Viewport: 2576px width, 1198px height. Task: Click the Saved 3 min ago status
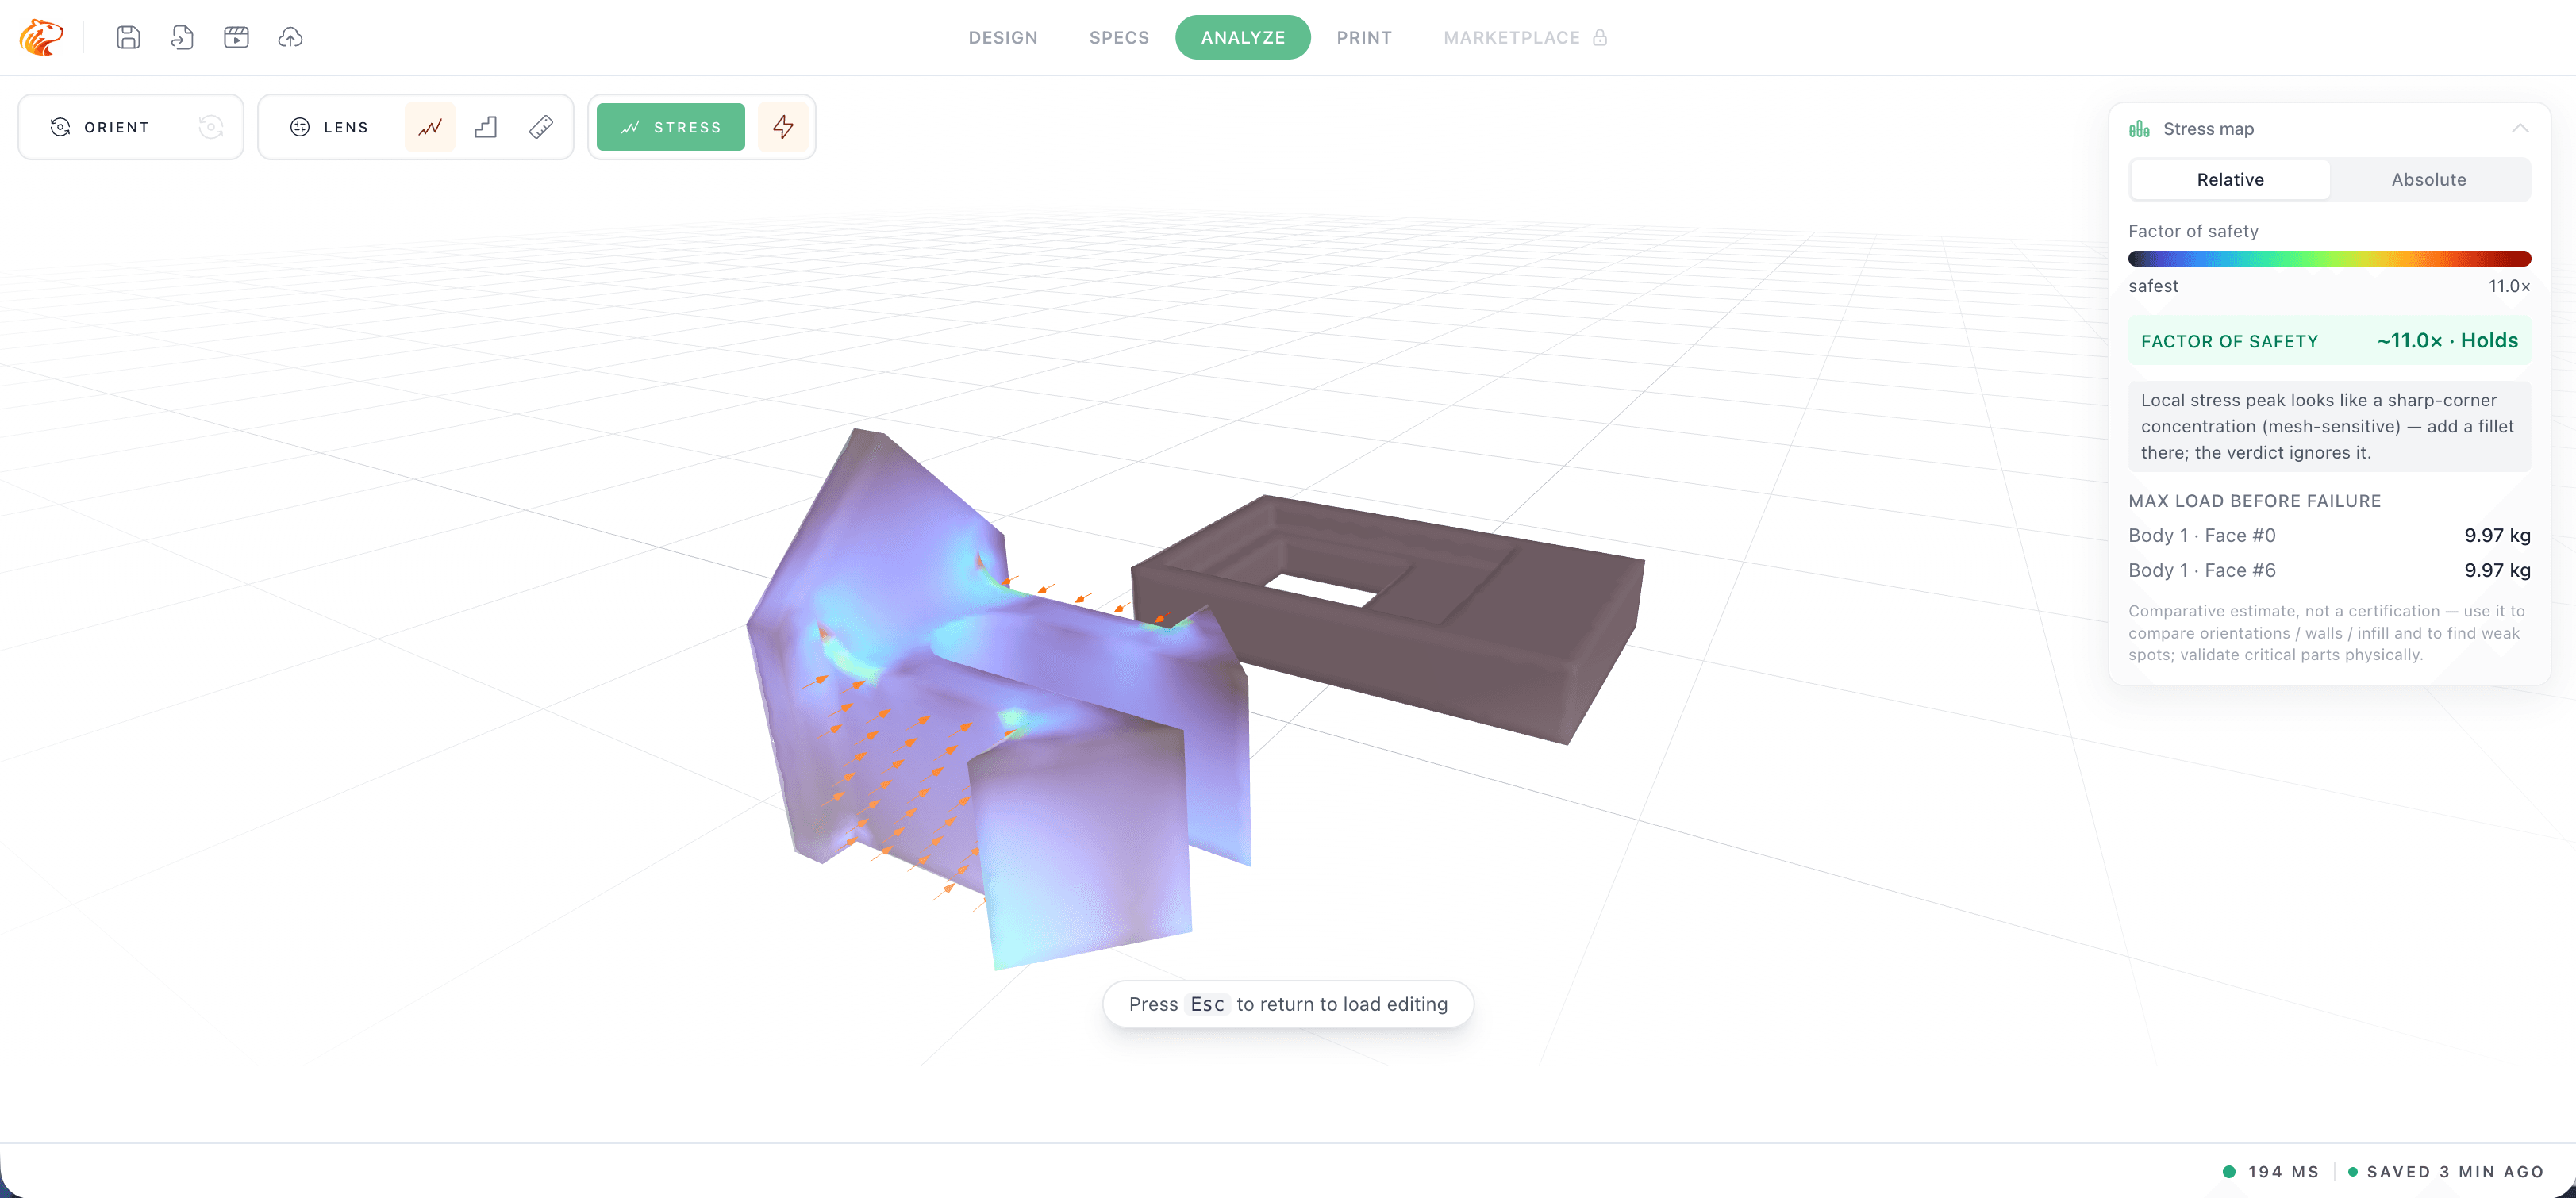[2445, 1171]
